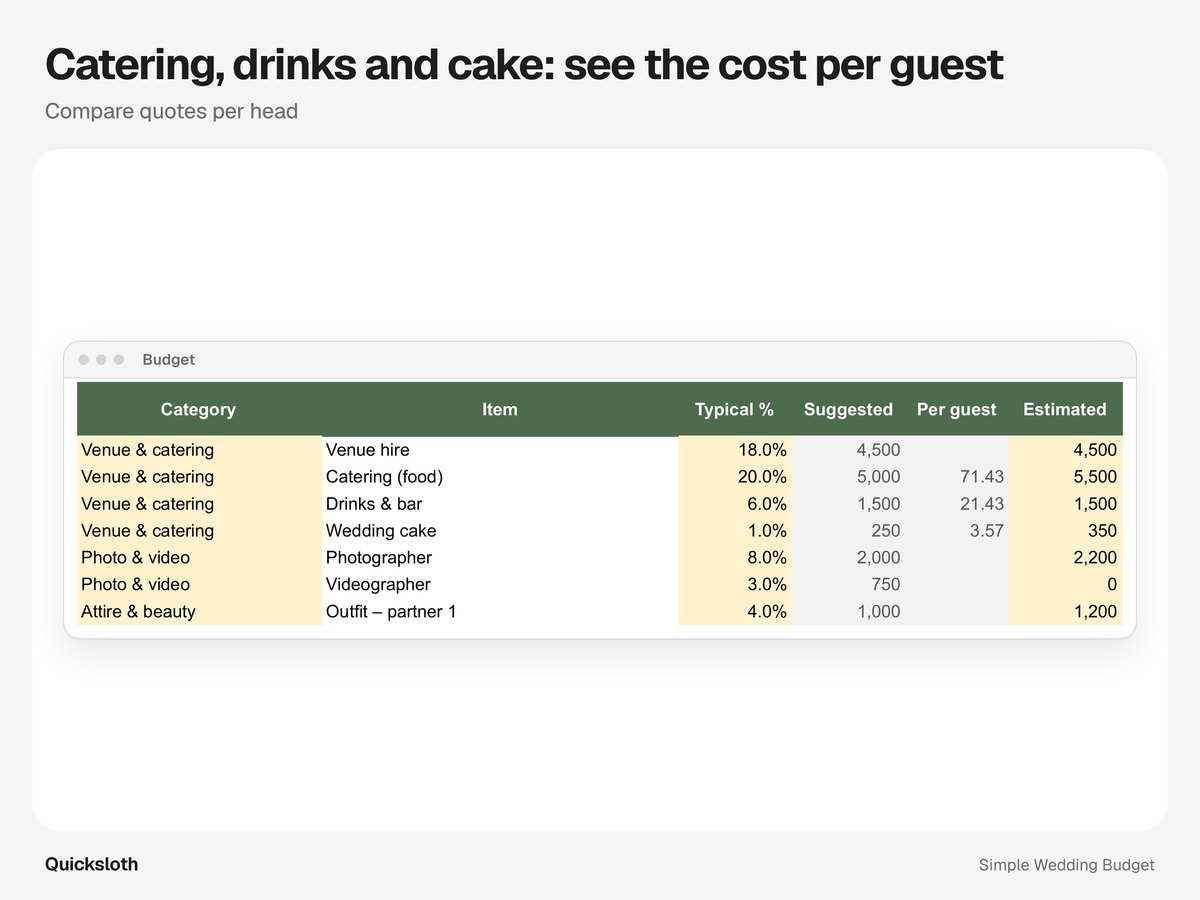The image size is (1200, 900).
Task: Click the Per guest column header
Action: tap(957, 409)
